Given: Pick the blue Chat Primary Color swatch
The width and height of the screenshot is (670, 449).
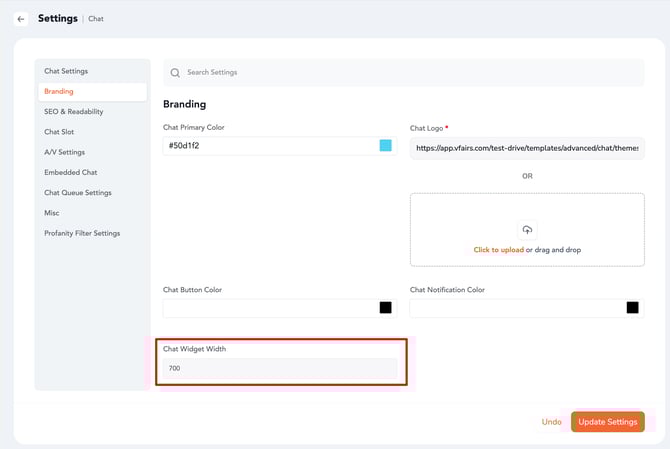Looking at the screenshot, I should point(385,146).
